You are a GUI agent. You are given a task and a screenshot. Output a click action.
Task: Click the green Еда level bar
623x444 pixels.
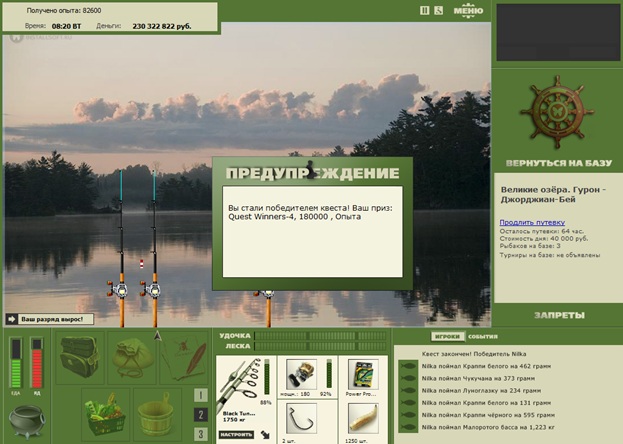coord(16,363)
